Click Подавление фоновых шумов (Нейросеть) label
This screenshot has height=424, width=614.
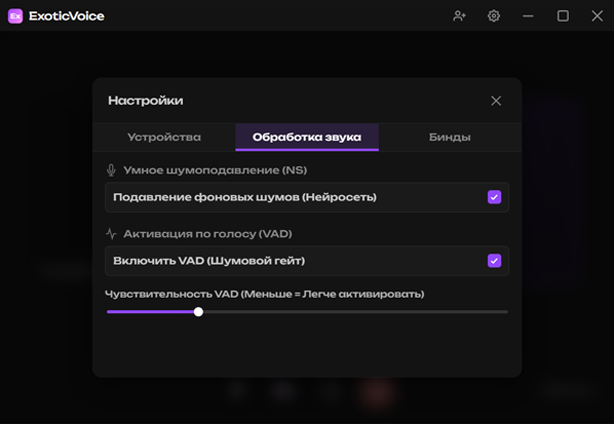point(245,197)
